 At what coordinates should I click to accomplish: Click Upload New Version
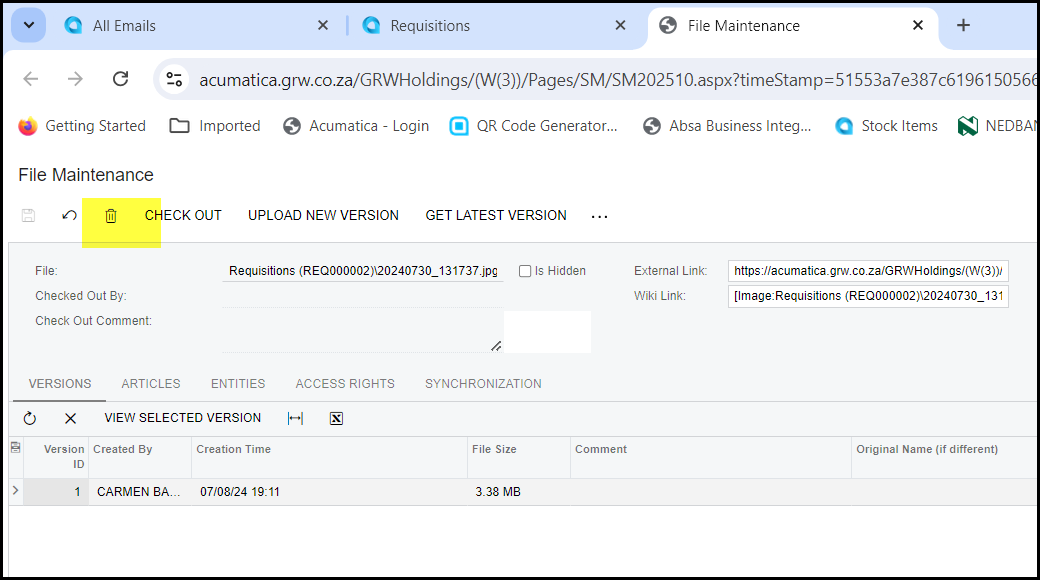click(323, 216)
